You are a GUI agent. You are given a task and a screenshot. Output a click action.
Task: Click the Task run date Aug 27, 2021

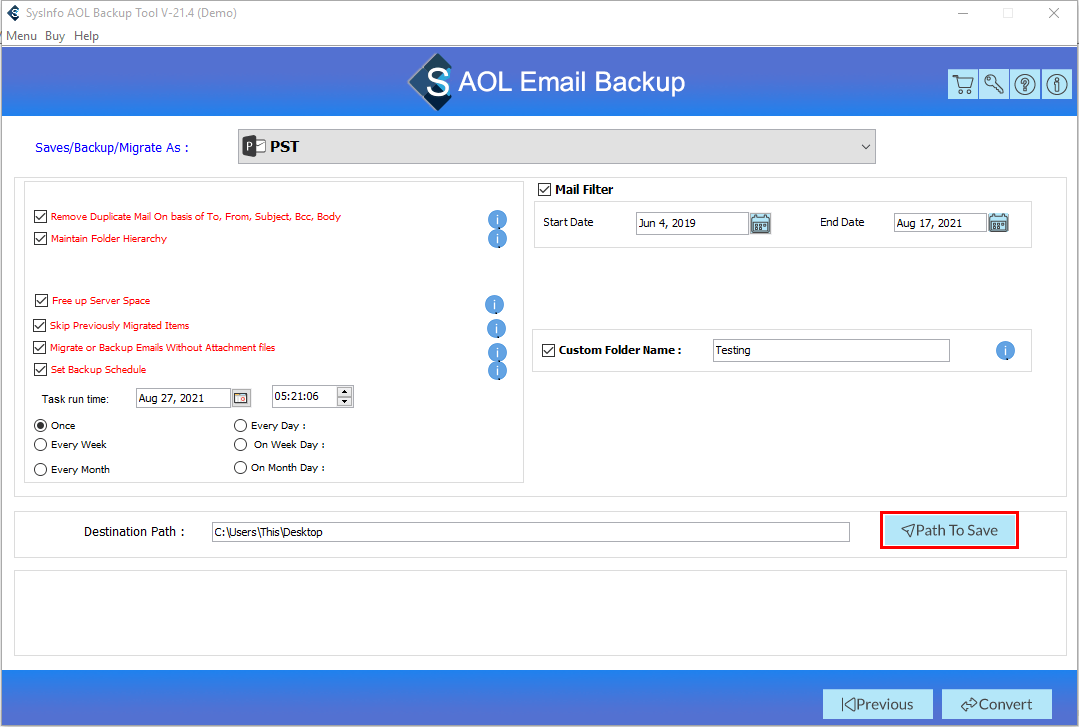coord(183,398)
